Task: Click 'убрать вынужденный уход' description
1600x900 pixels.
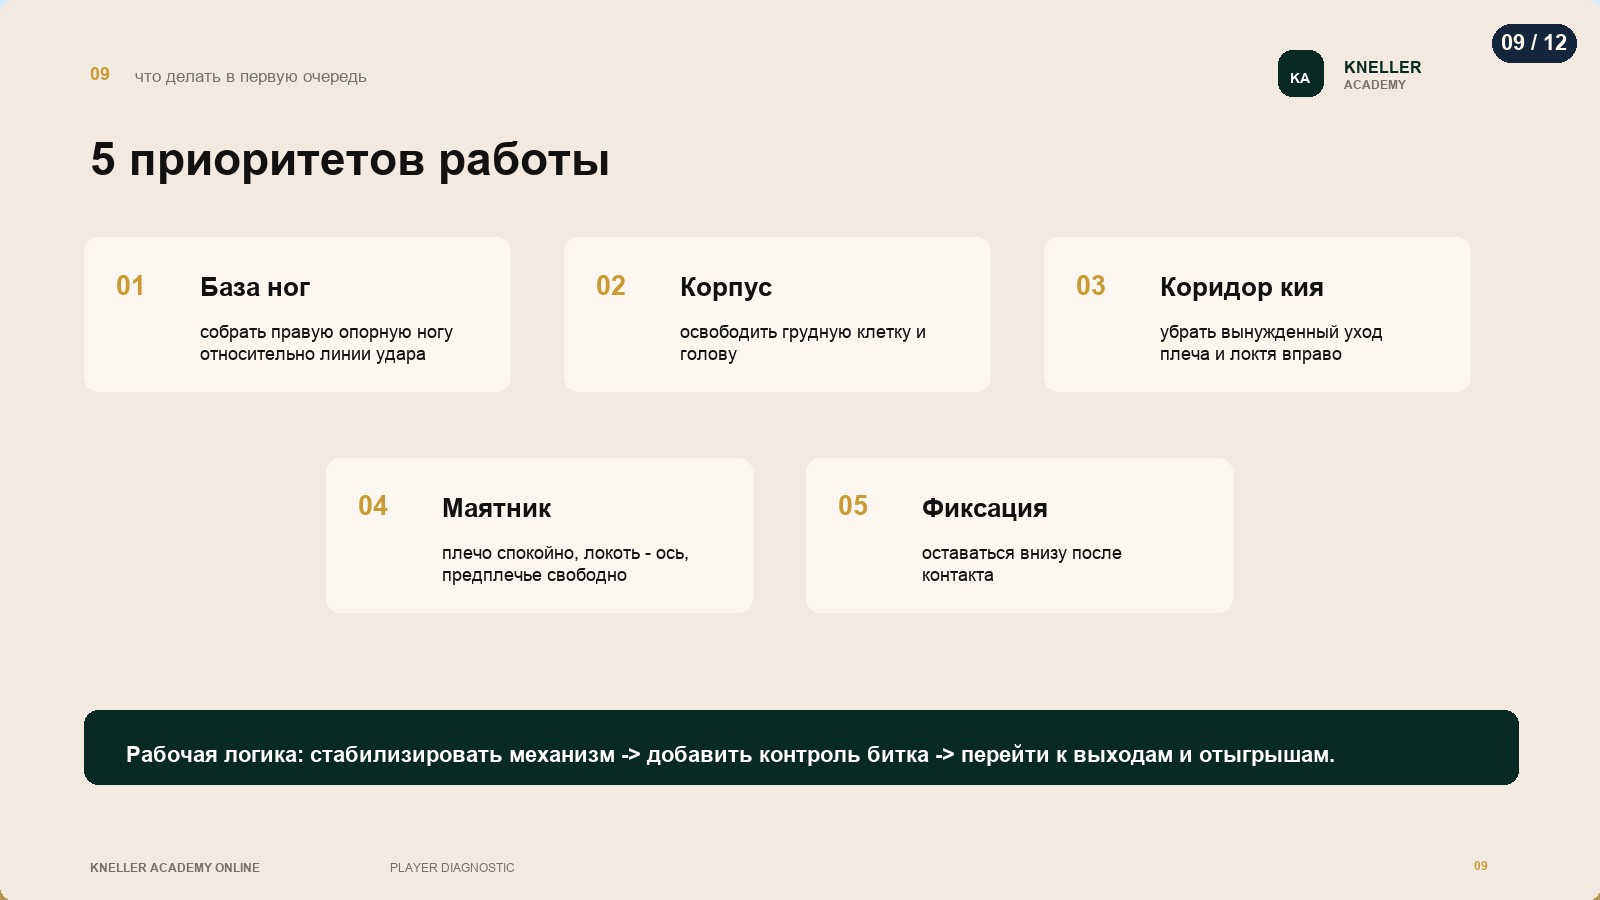Action: click(x=1270, y=343)
